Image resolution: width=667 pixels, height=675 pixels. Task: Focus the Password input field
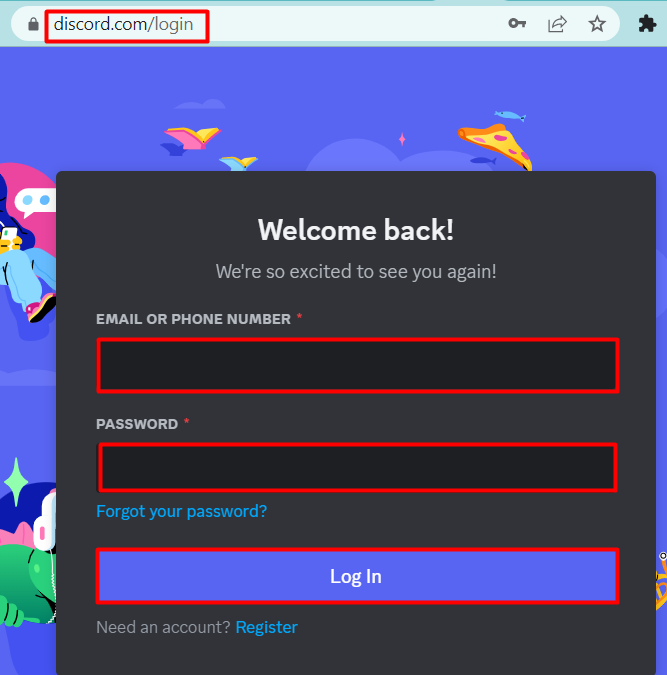358,468
